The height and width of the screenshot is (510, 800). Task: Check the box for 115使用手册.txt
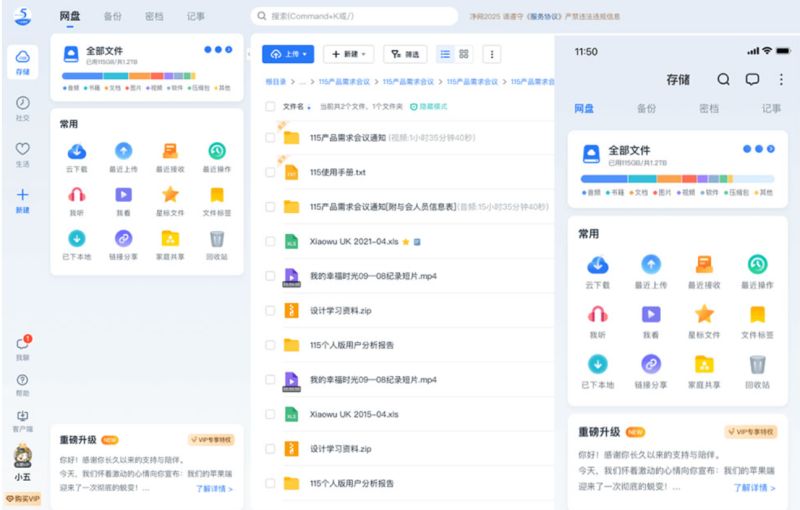(x=270, y=172)
